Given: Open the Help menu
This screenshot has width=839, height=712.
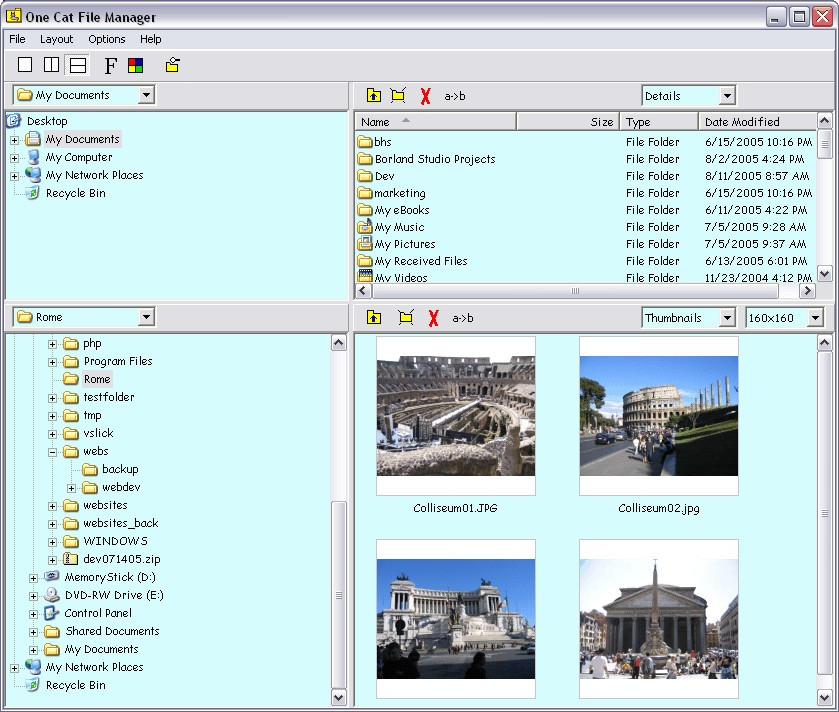Looking at the screenshot, I should click(x=150, y=39).
